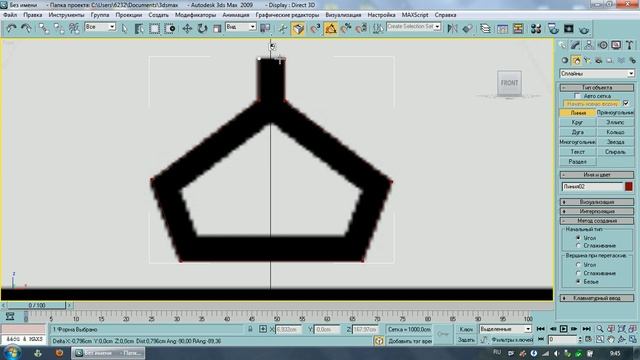Screen dimensions: 640x360
Task: Open the Файл menu
Action: 10,15
